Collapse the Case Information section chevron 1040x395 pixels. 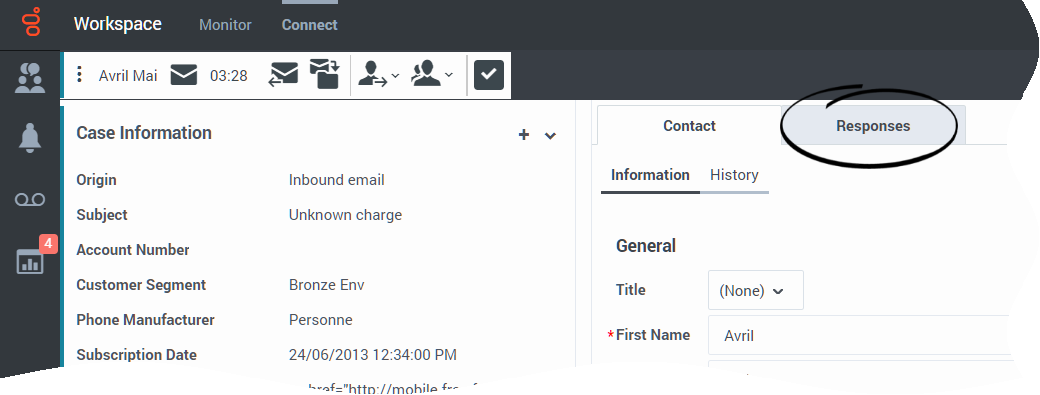coord(550,136)
